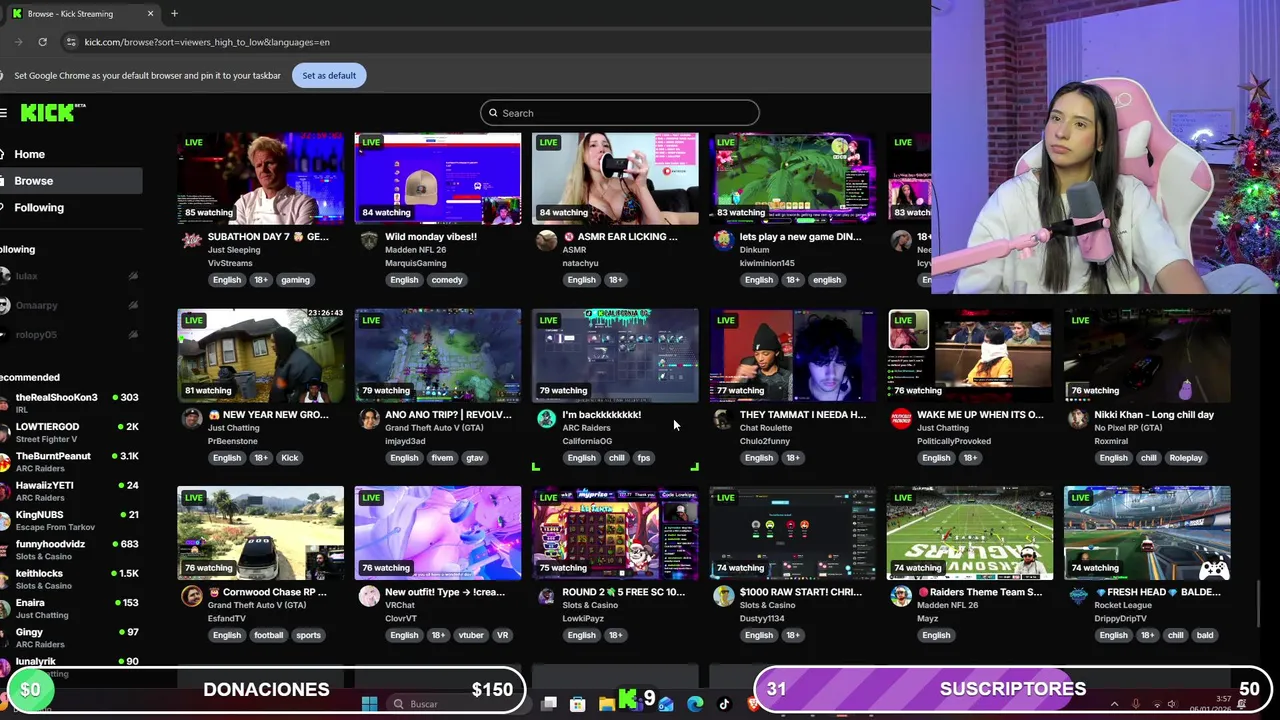The width and height of the screenshot is (1280, 720).
Task: Open ARC Raiders category under CaliforniaOG stream
Action: pyautogui.click(x=586, y=428)
